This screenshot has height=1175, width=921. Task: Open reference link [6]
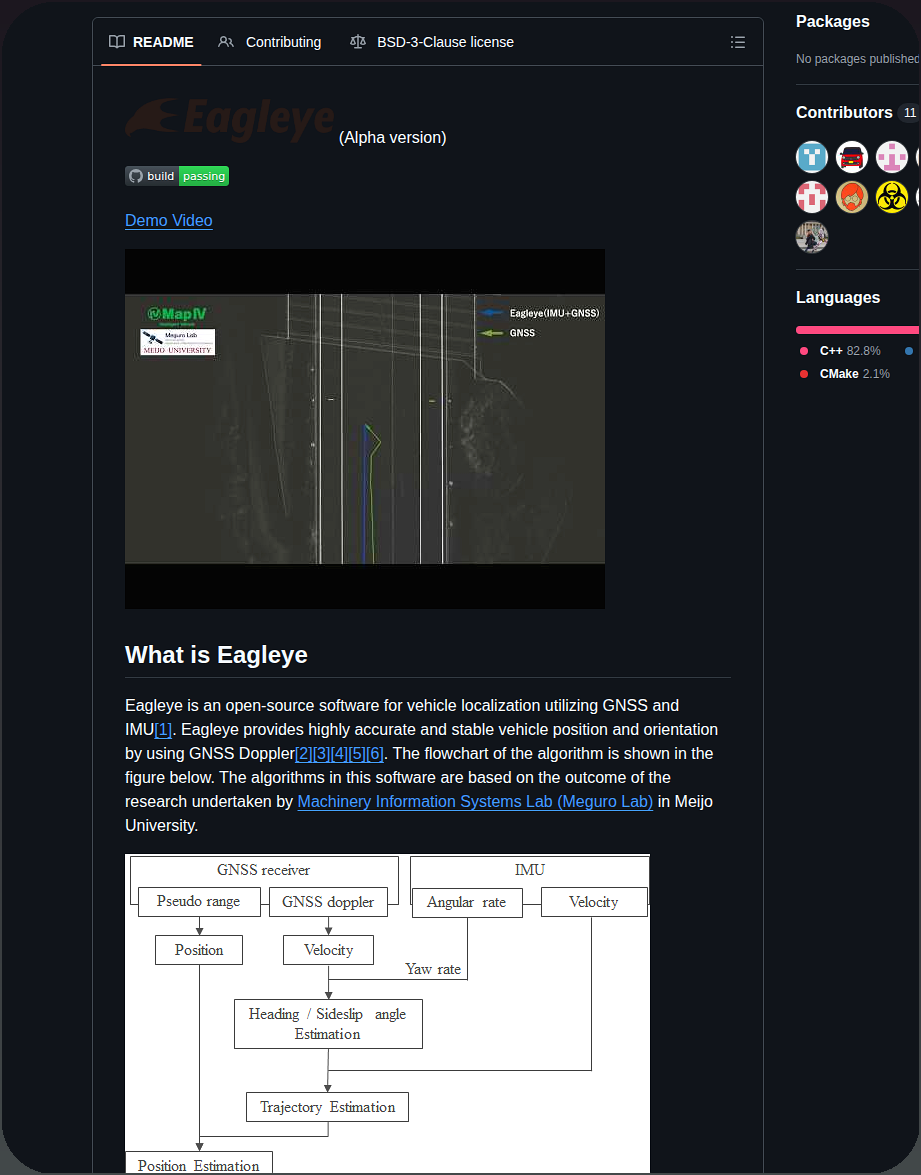pos(375,754)
